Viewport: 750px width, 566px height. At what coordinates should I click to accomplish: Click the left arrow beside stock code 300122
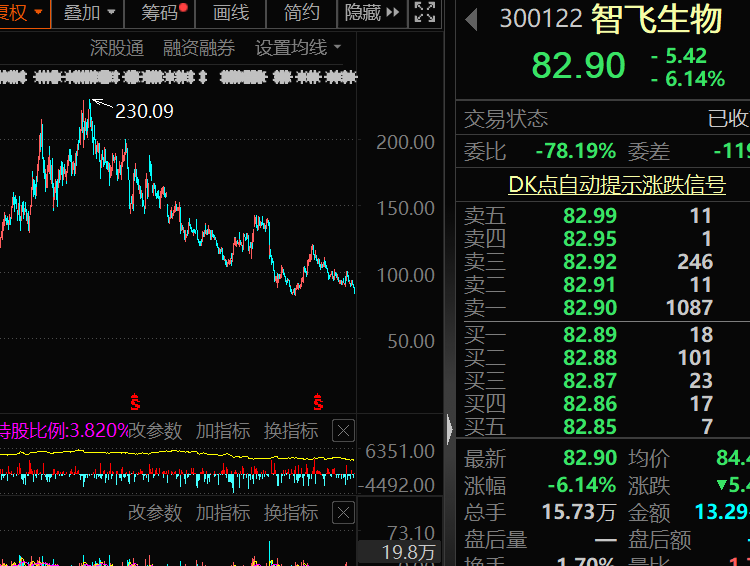click(x=472, y=19)
